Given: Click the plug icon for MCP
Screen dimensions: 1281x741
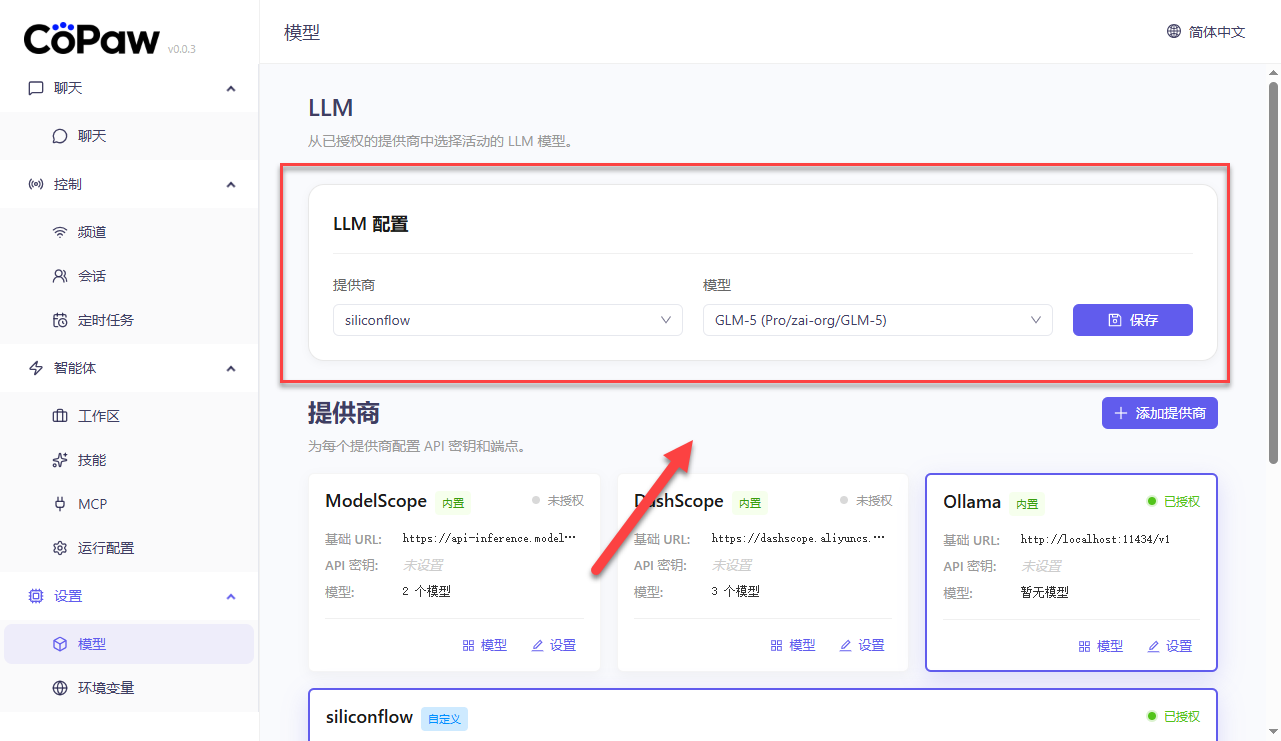Looking at the screenshot, I should [60, 504].
